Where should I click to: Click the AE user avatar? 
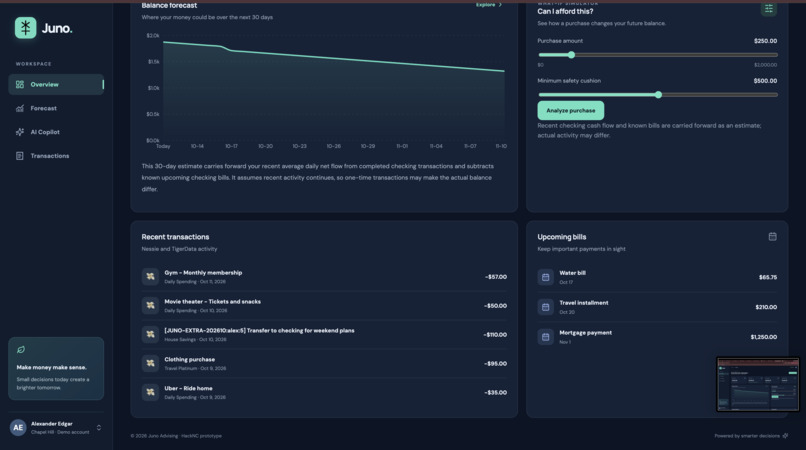coord(18,427)
